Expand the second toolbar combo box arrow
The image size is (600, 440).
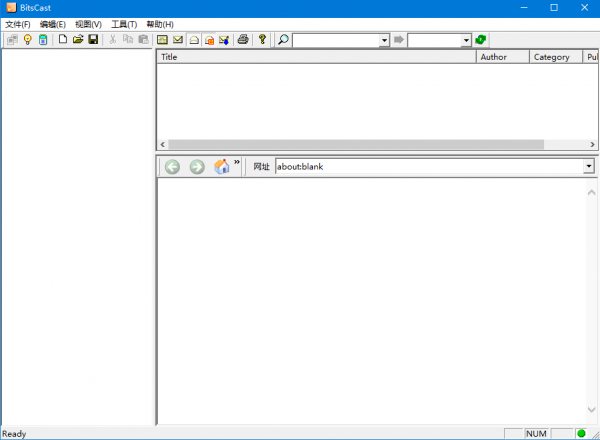466,40
